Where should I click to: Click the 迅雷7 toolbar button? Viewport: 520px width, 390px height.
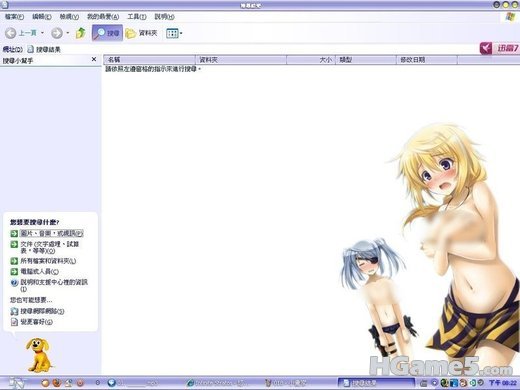(499, 49)
